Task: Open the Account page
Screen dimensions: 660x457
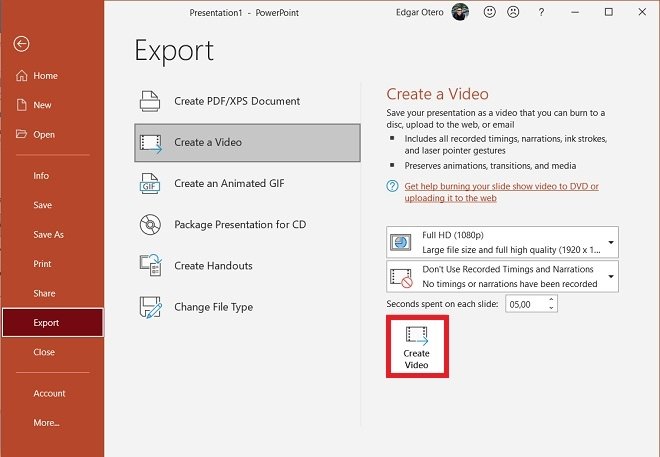Action: pos(52,393)
